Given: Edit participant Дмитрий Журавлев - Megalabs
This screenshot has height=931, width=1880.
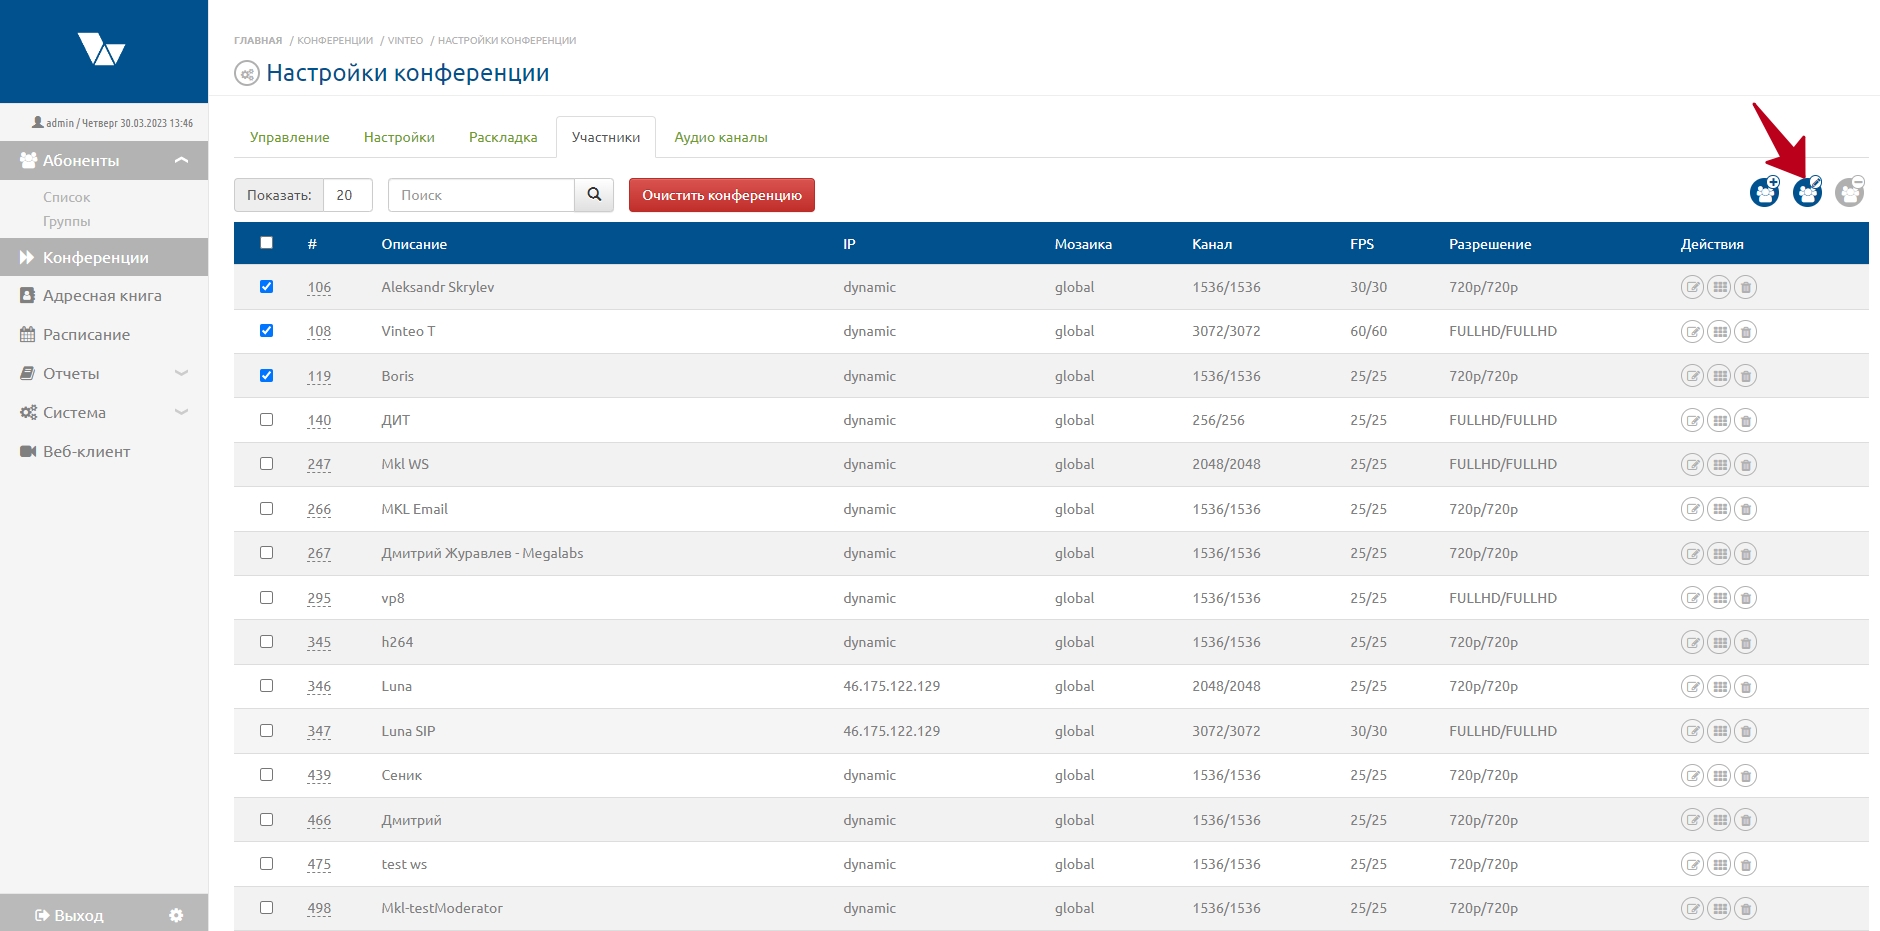Looking at the screenshot, I should pyautogui.click(x=1692, y=553).
